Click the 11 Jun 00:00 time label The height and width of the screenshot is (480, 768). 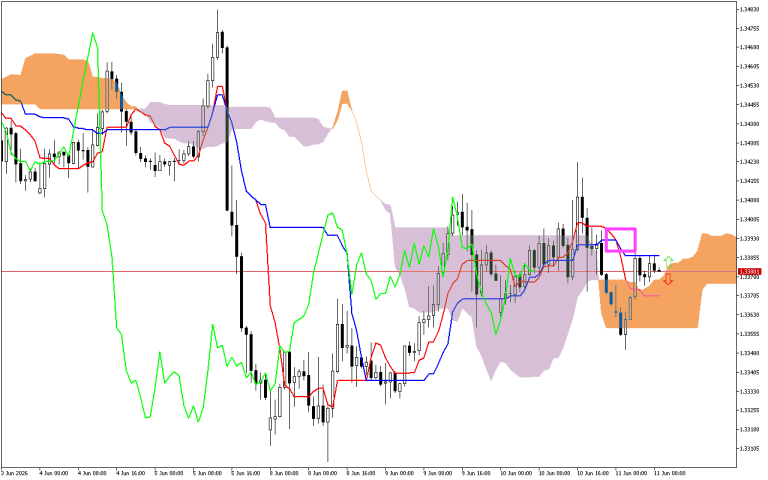coord(631,473)
